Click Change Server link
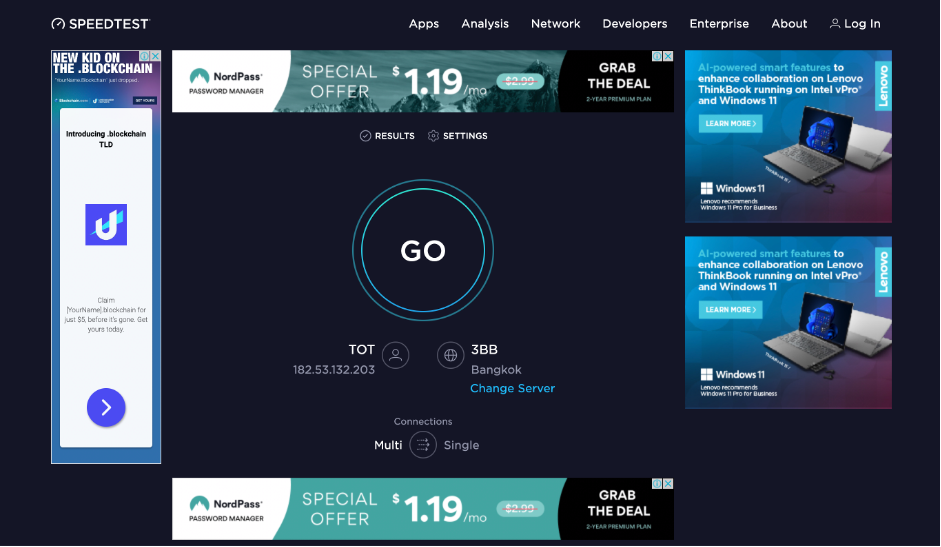 (x=513, y=388)
